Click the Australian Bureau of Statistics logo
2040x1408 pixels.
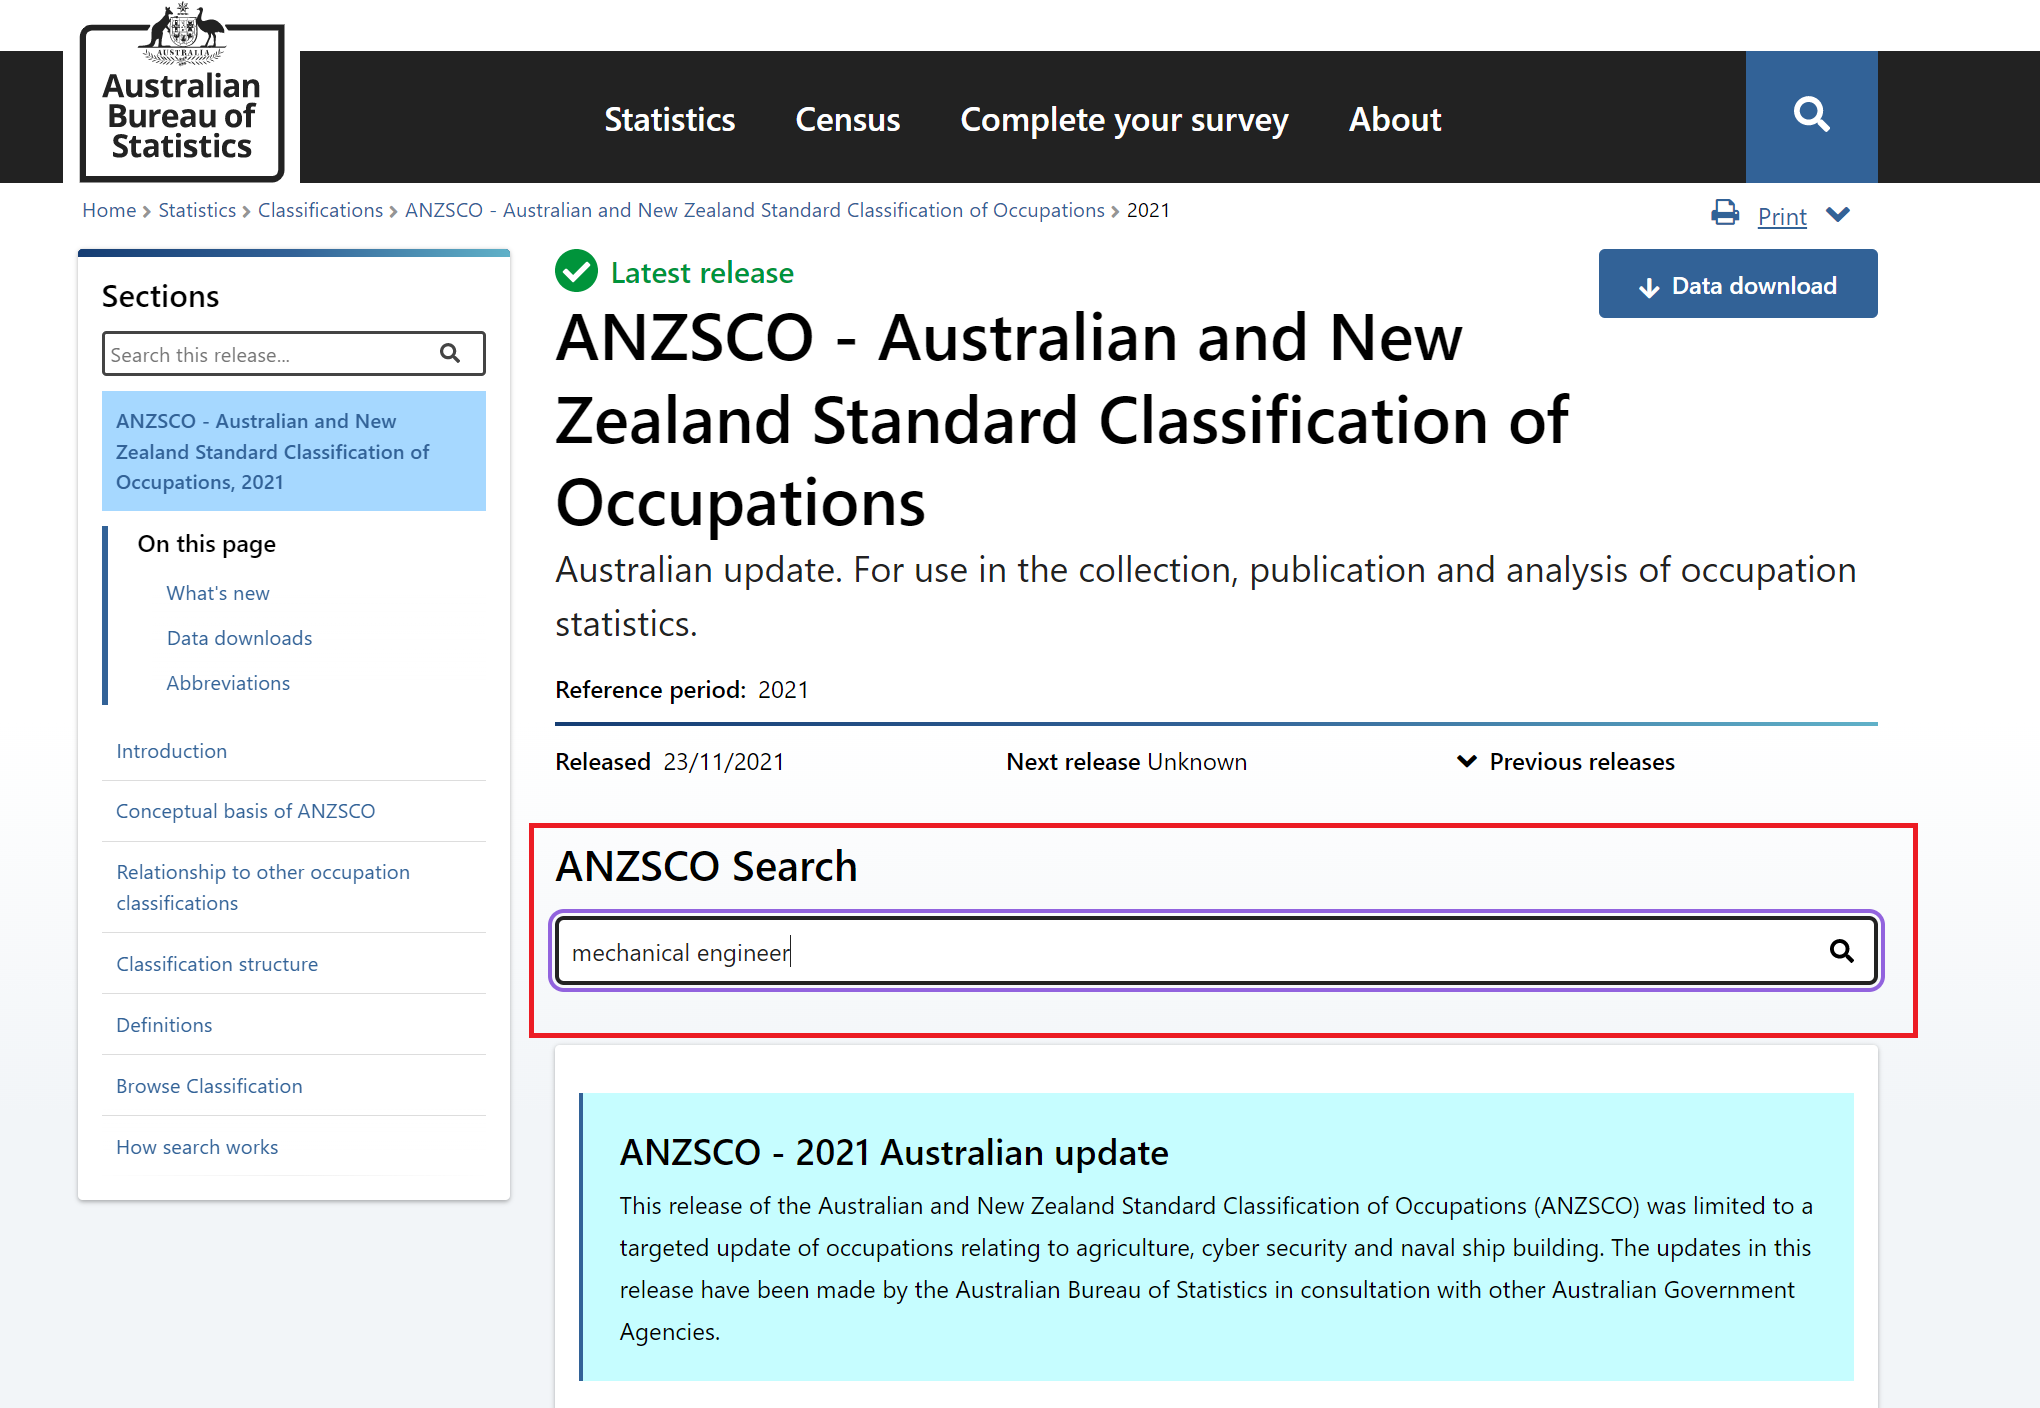[x=182, y=93]
